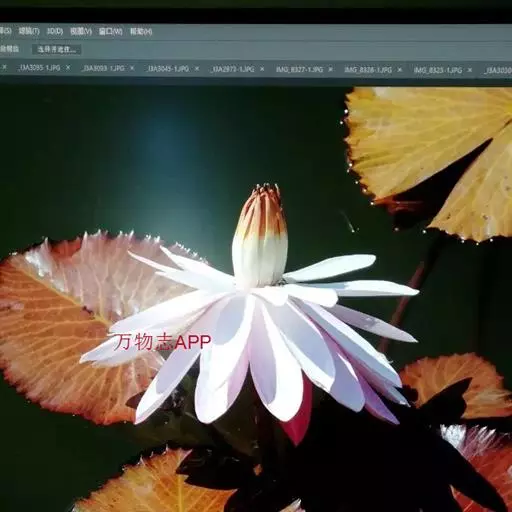Switch to the _I3A3045-1.JPG document tab
This screenshot has width=512, height=512.
point(167,69)
